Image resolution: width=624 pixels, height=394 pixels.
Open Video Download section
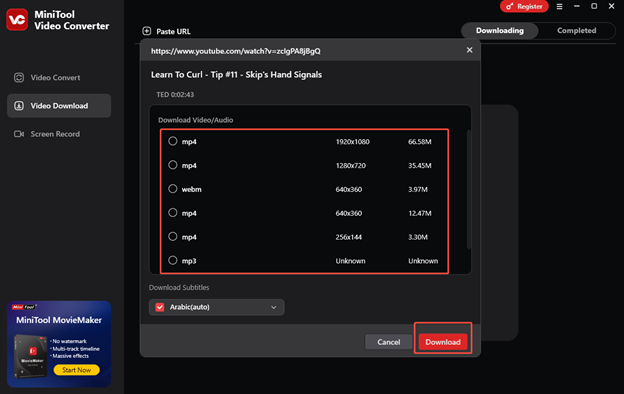click(x=59, y=106)
